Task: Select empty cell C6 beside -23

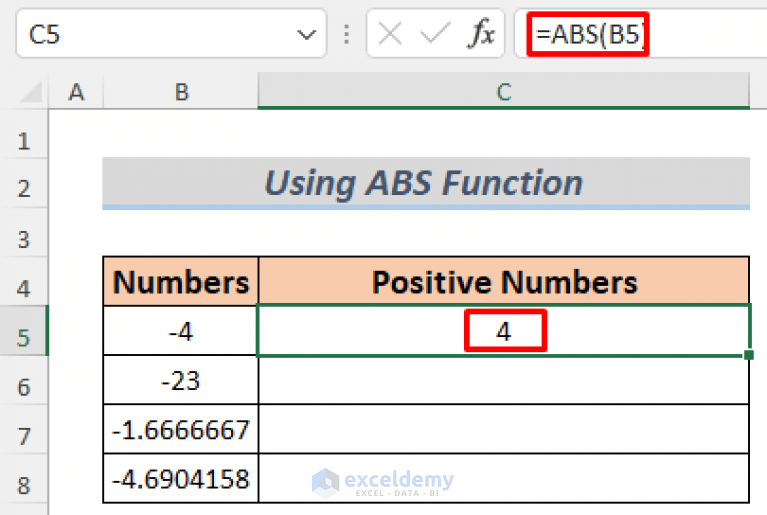Action: click(x=504, y=380)
